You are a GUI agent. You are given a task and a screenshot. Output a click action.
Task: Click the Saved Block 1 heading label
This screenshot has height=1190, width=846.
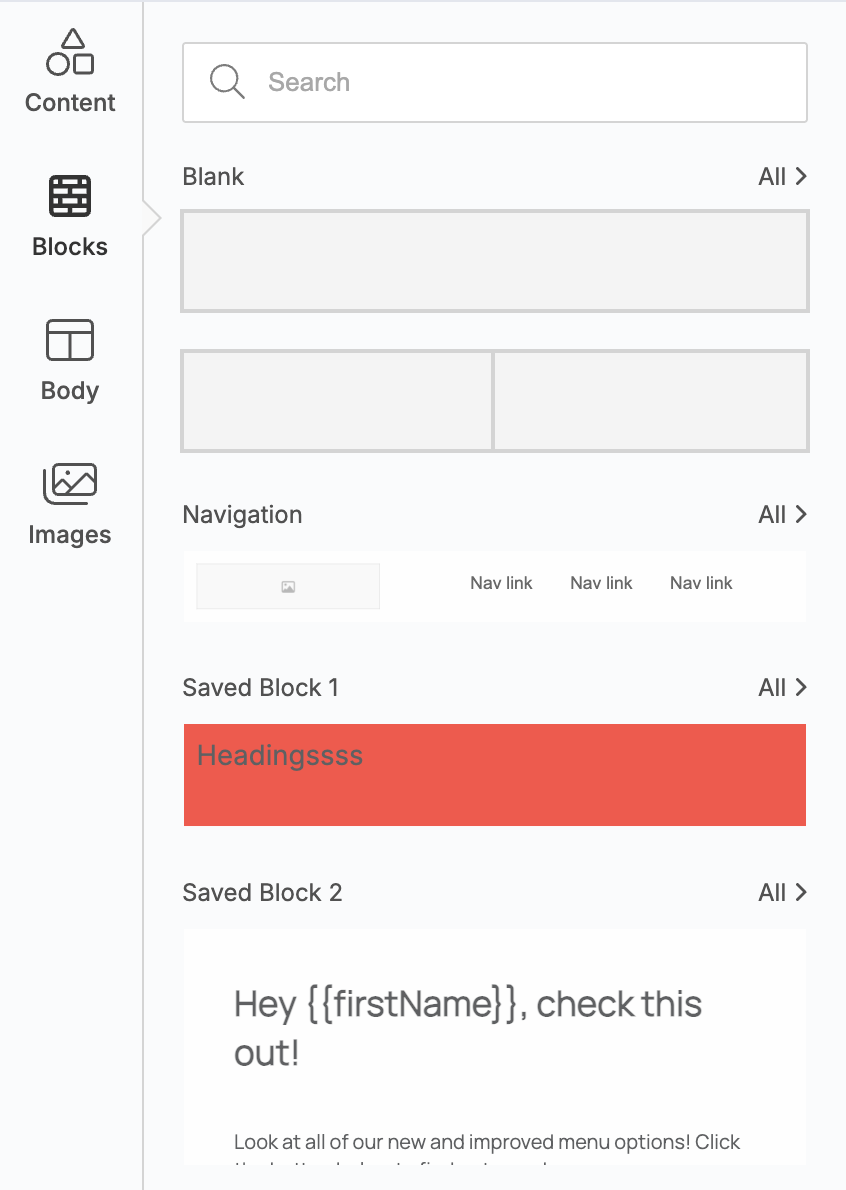coord(261,688)
